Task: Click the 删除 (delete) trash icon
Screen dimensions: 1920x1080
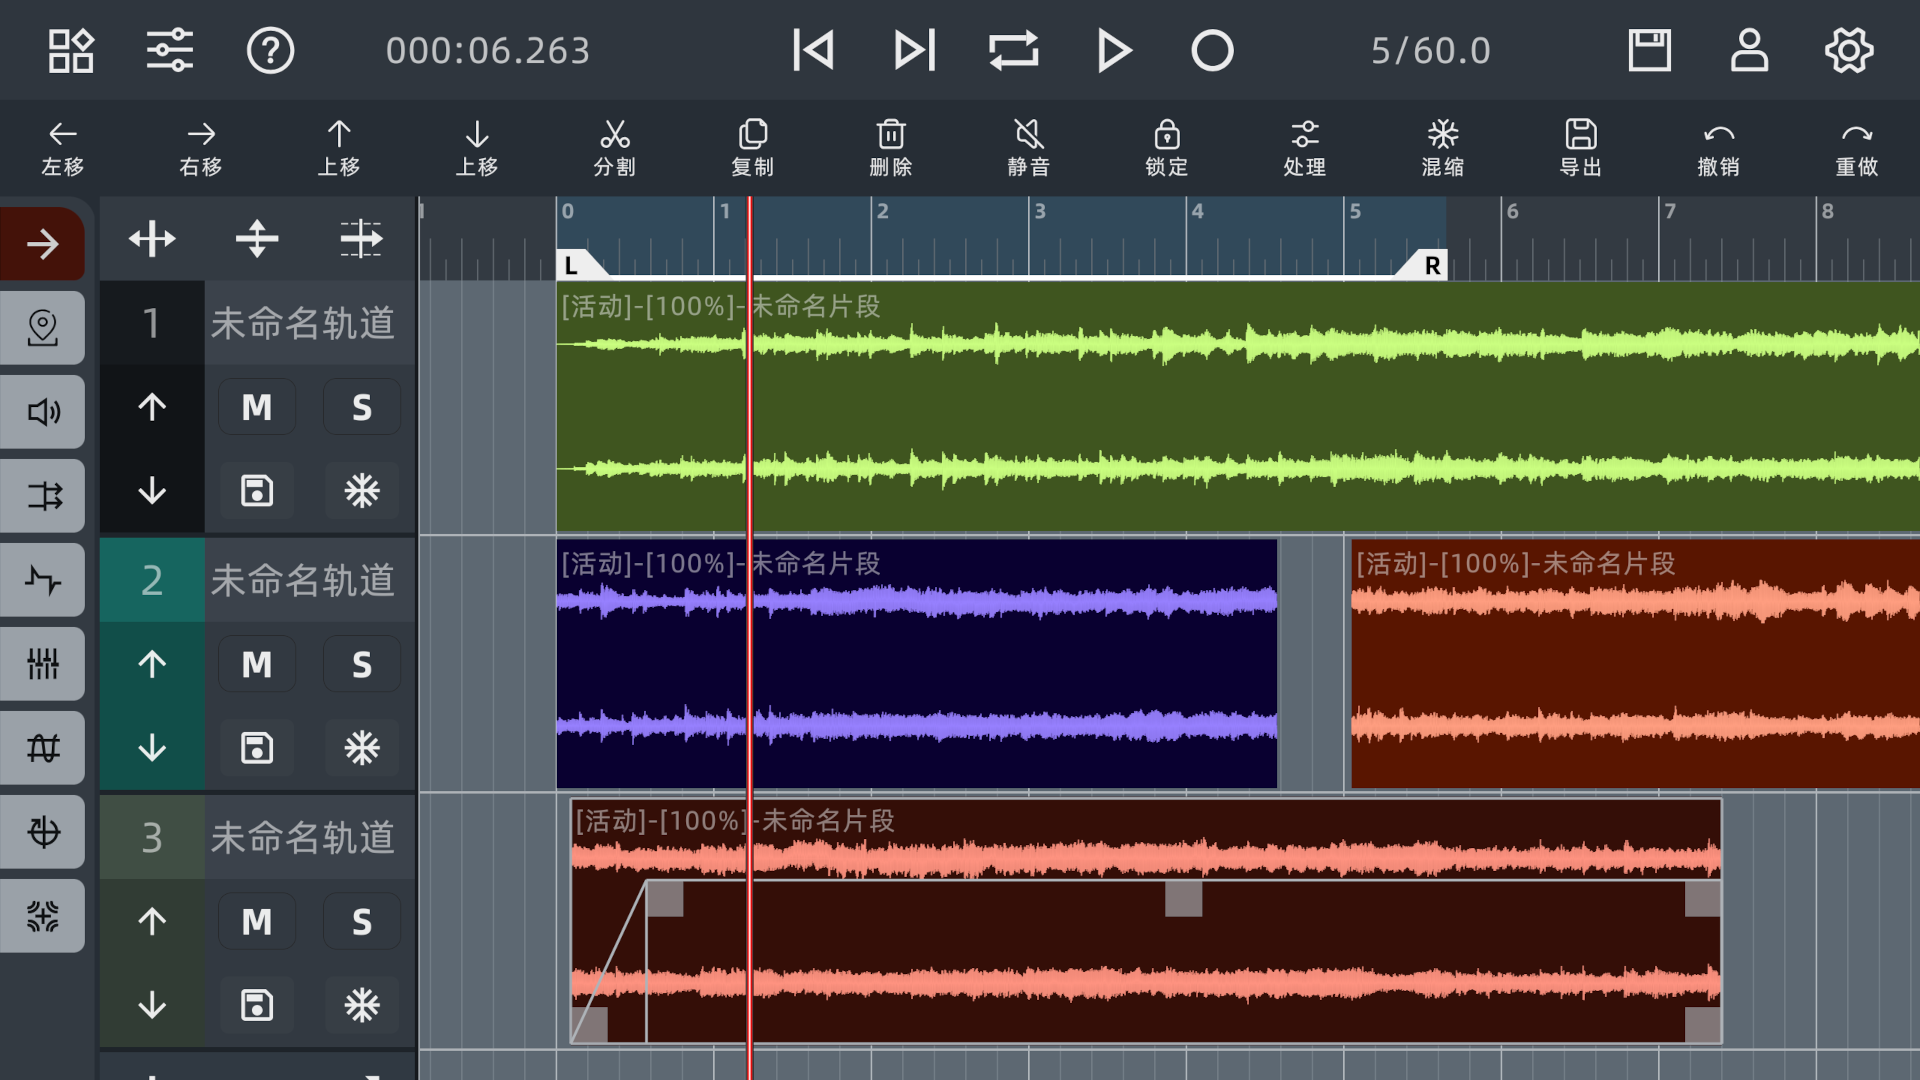Action: coord(890,147)
